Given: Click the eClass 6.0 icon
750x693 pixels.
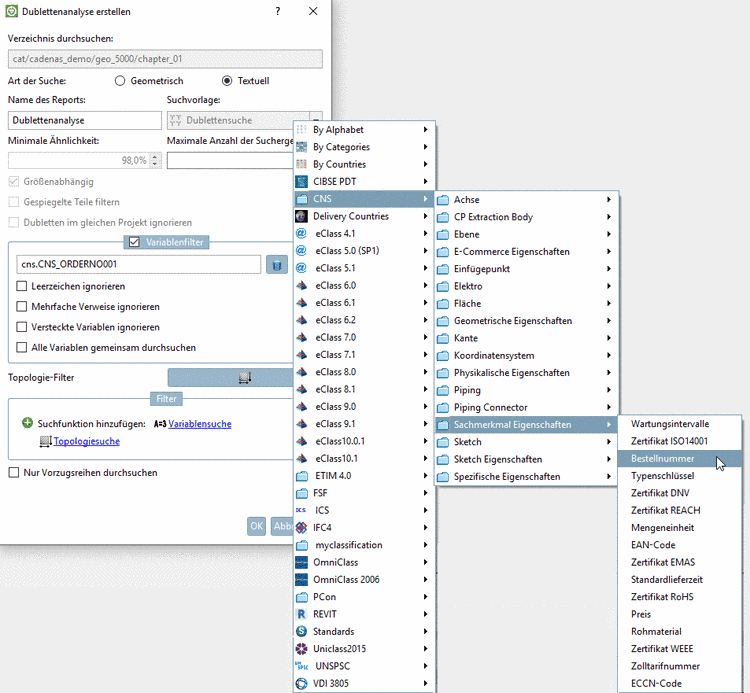Looking at the screenshot, I should pos(301,286).
